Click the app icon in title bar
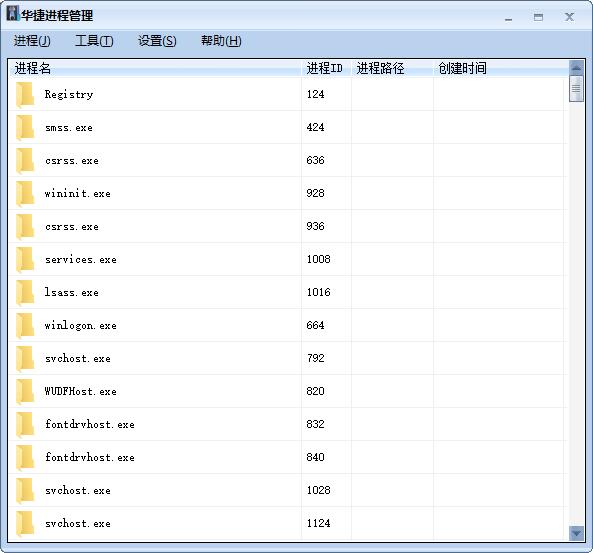The width and height of the screenshot is (593, 553). point(12,14)
